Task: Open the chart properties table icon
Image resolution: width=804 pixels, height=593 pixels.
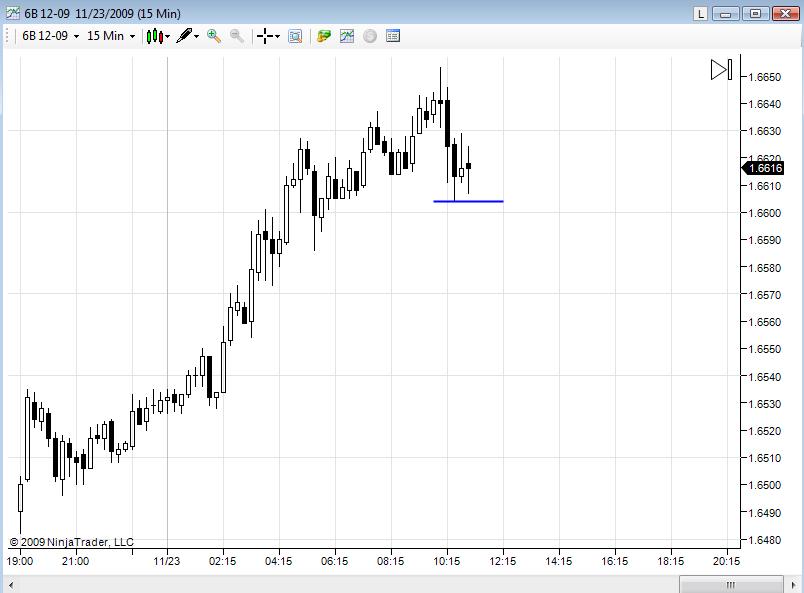Action: pyautogui.click(x=393, y=36)
